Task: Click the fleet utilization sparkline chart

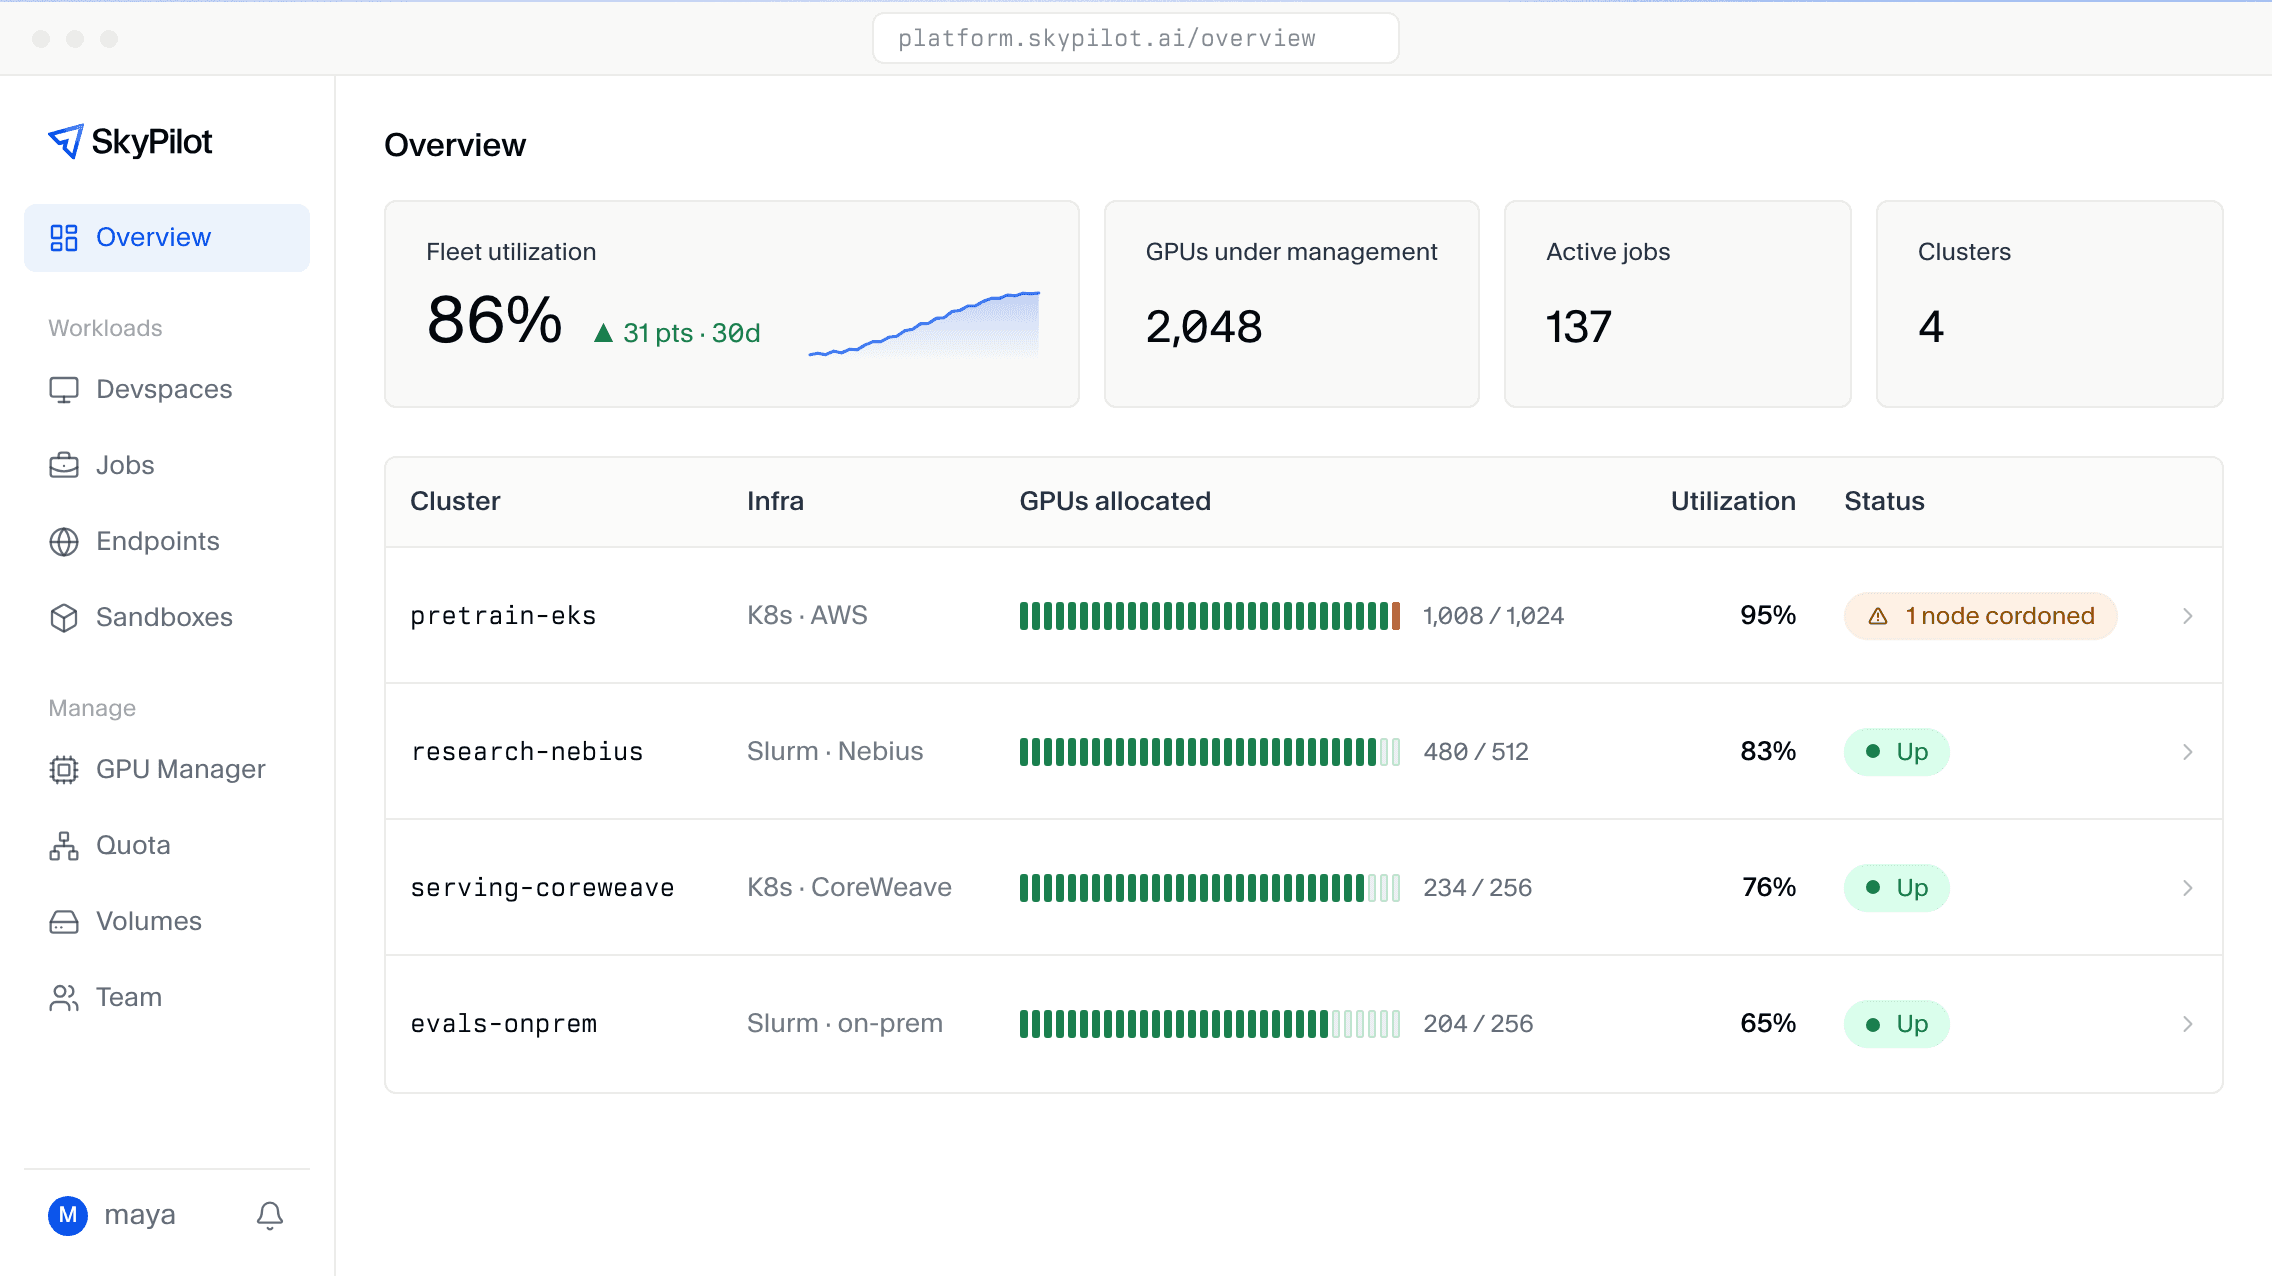Action: (x=924, y=323)
